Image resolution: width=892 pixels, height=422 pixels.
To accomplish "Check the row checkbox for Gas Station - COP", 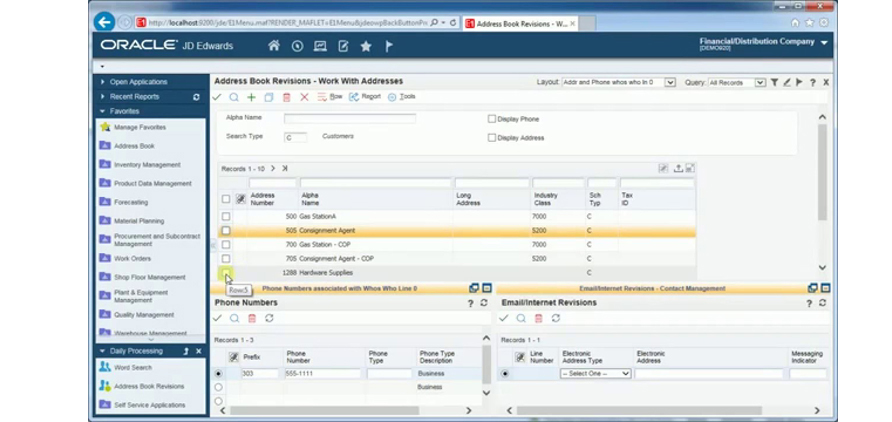I will click(x=226, y=245).
